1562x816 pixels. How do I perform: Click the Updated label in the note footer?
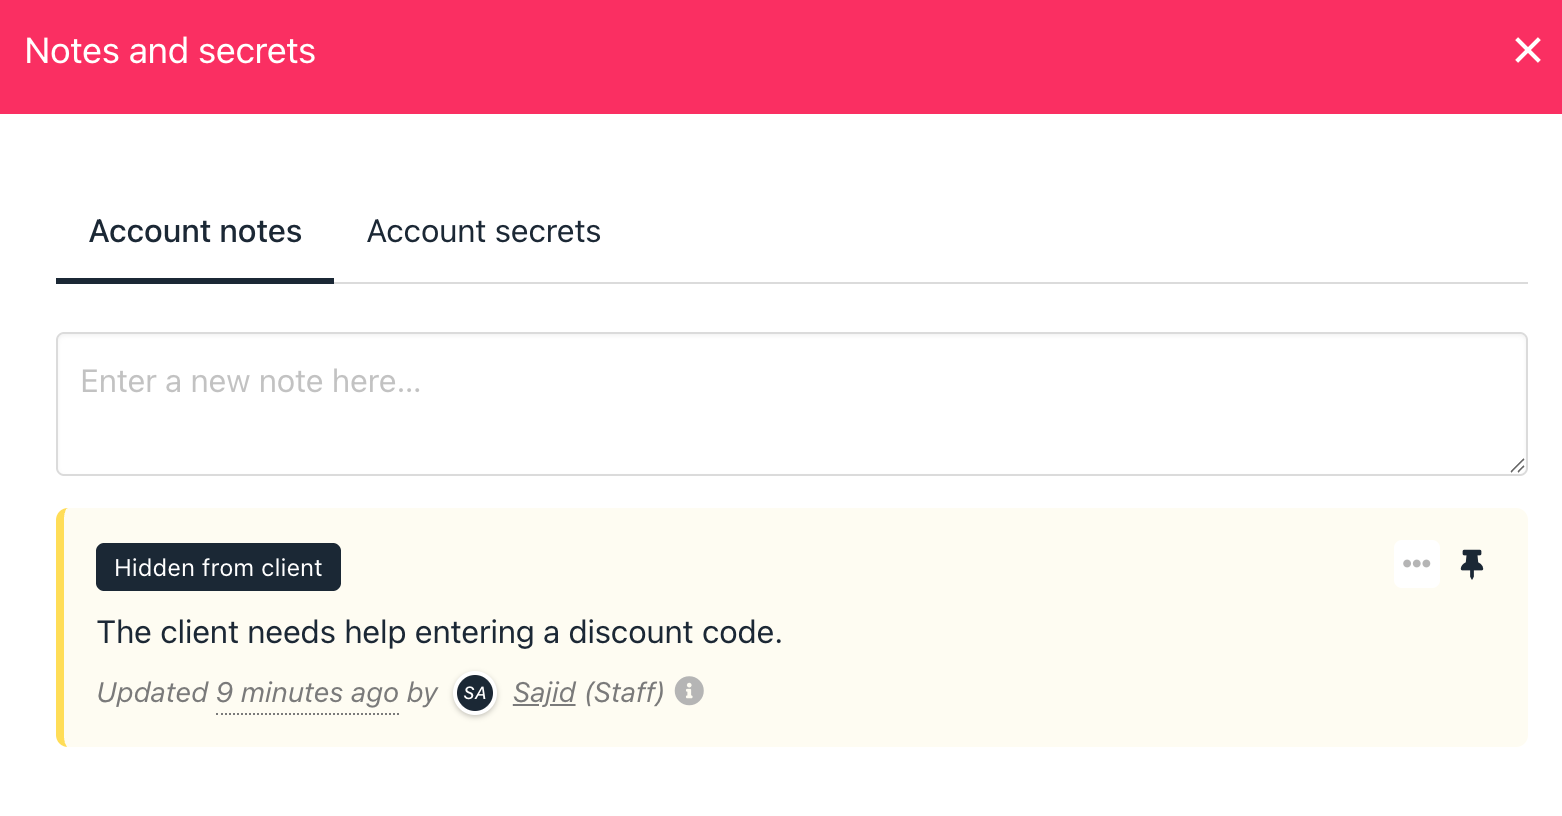[152, 692]
